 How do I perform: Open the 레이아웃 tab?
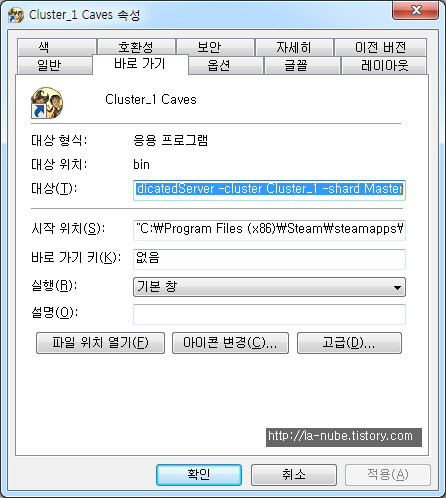tap(384, 65)
